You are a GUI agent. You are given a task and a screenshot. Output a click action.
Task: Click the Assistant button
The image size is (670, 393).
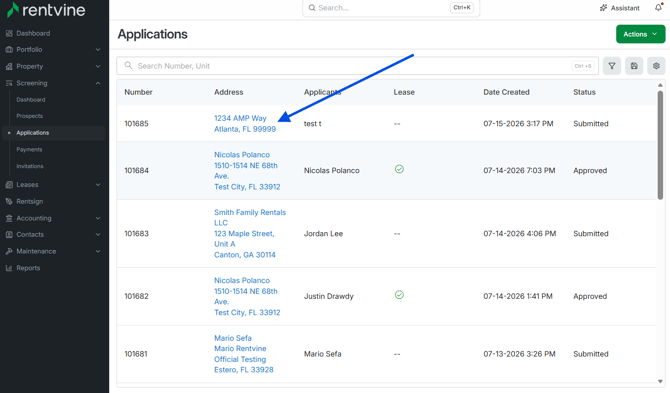click(620, 8)
